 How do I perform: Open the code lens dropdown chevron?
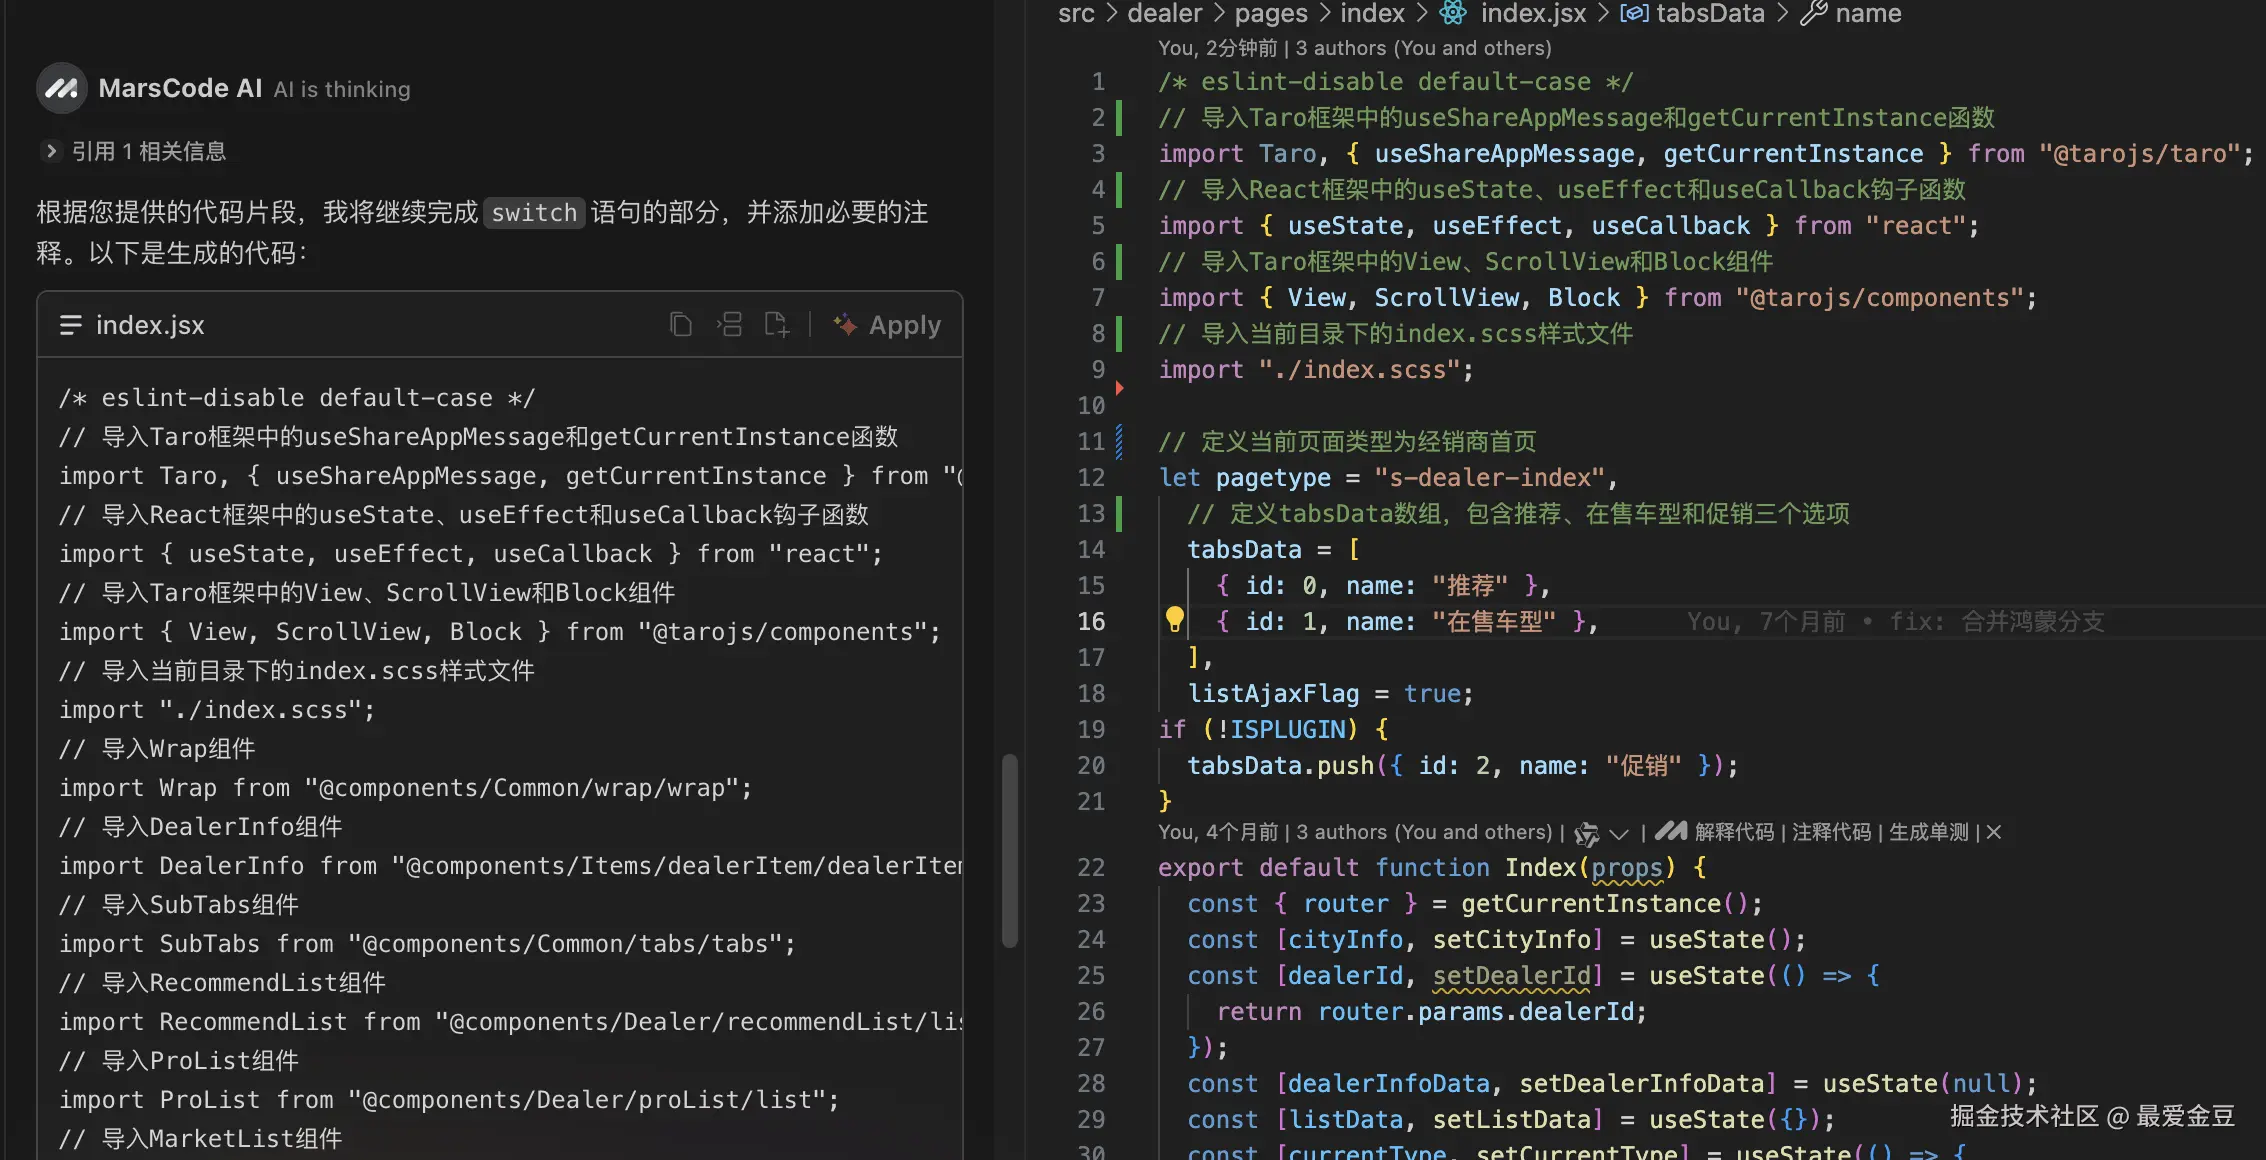pos(1619,833)
